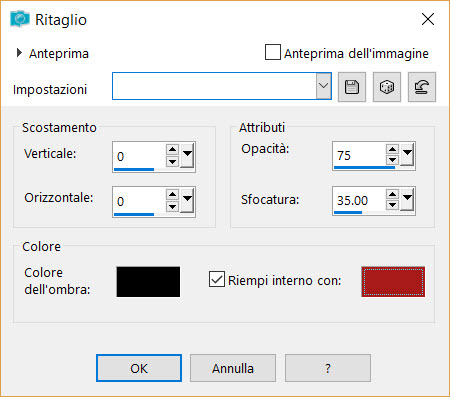Confirm the dialog with OK

point(139,368)
